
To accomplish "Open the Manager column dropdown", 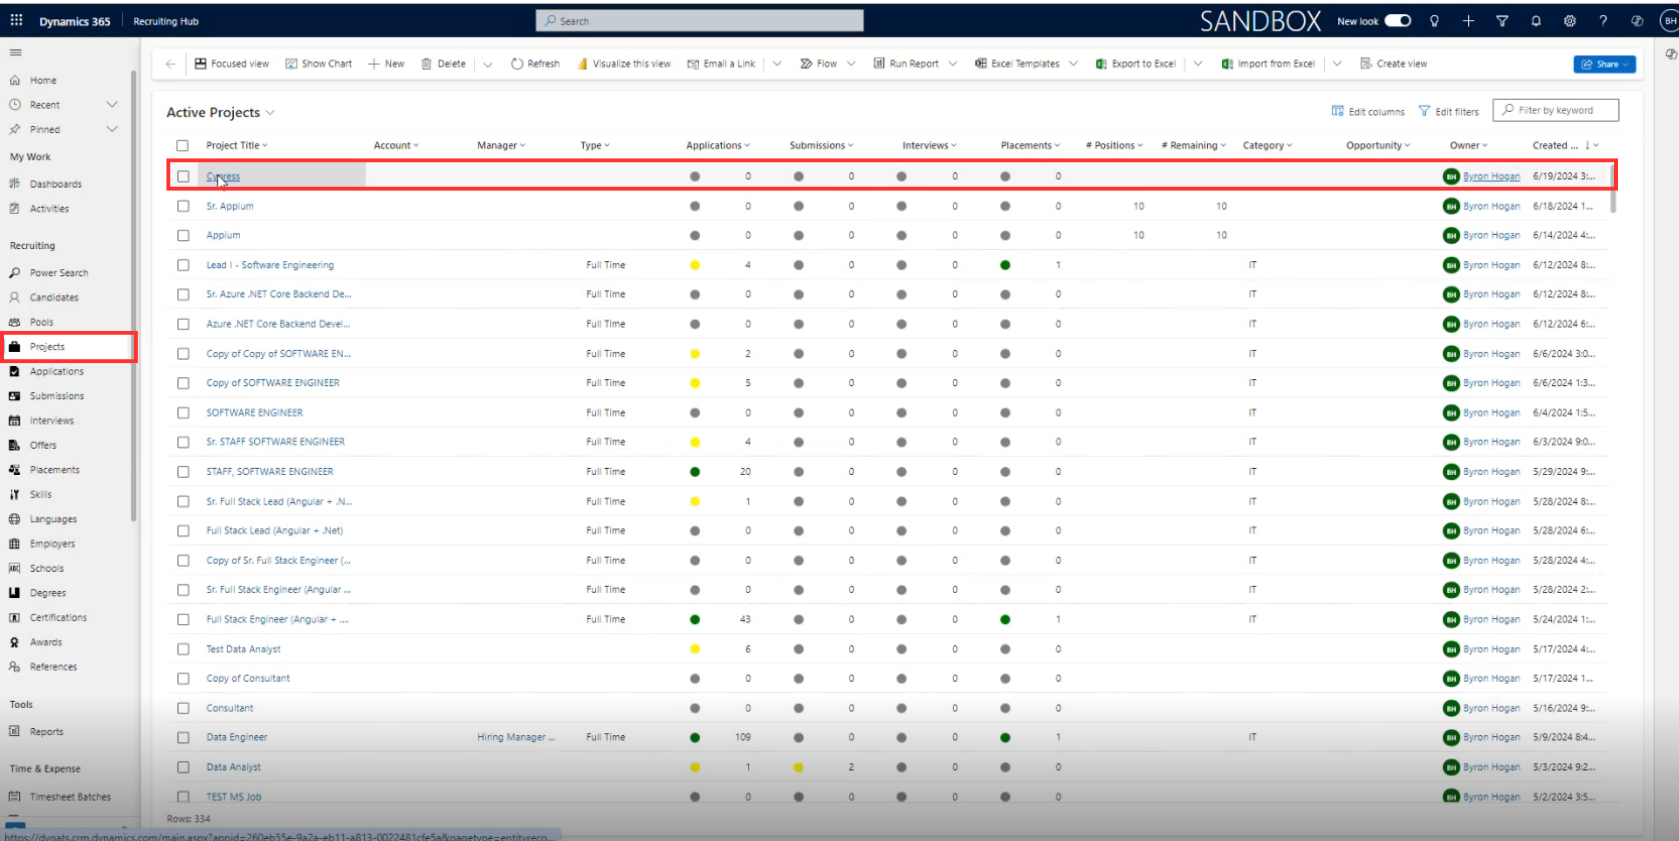I will pos(523,146).
